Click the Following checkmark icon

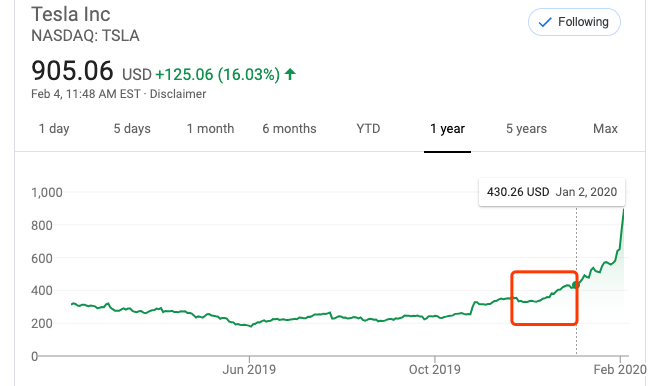[545, 22]
